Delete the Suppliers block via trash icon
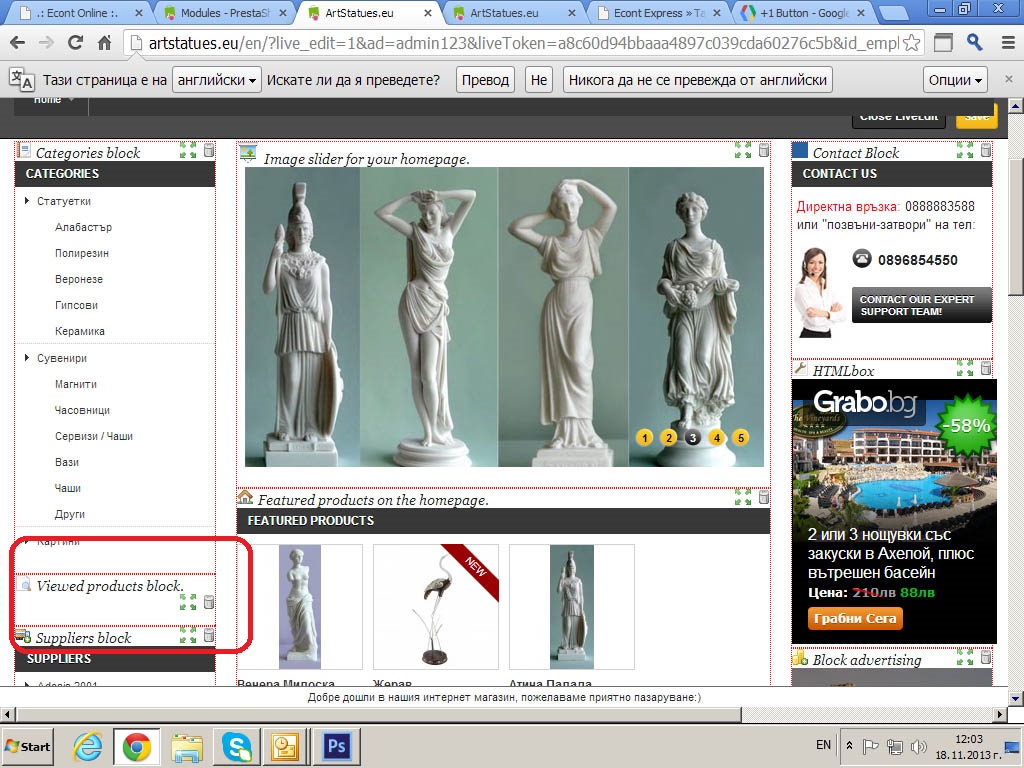 [209, 635]
